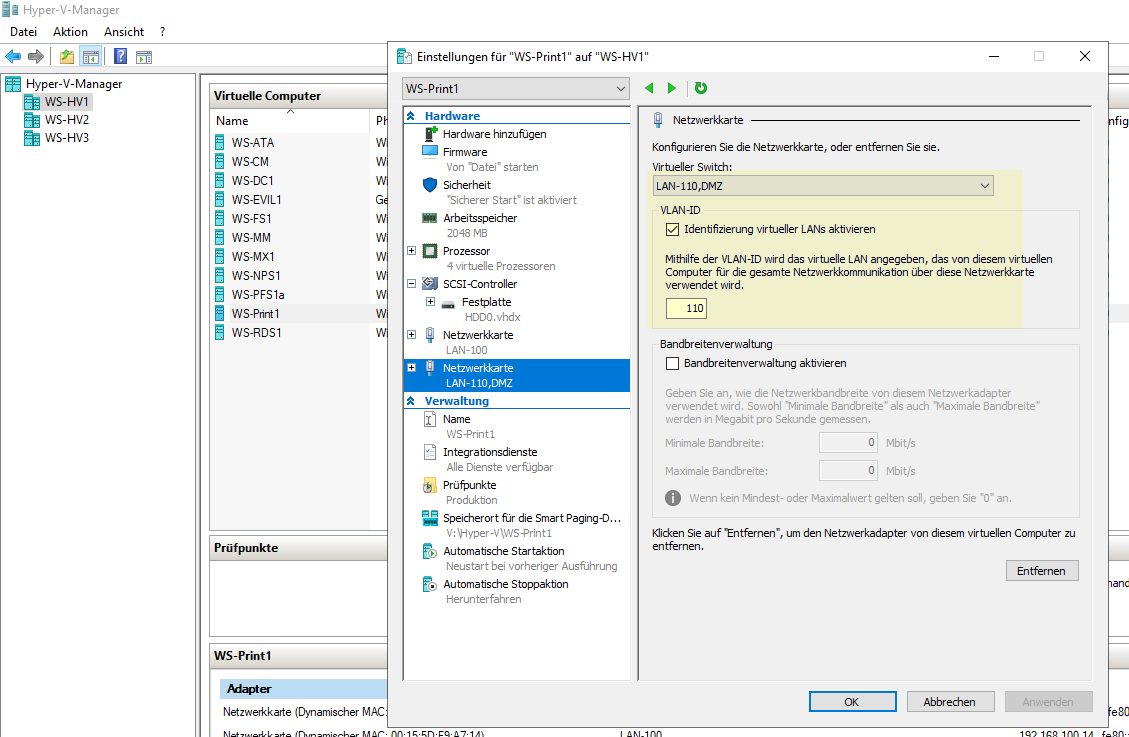Collapse the SCSI-Controller node
The height and width of the screenshot is (737, 1129).
[x=412, y=284]
